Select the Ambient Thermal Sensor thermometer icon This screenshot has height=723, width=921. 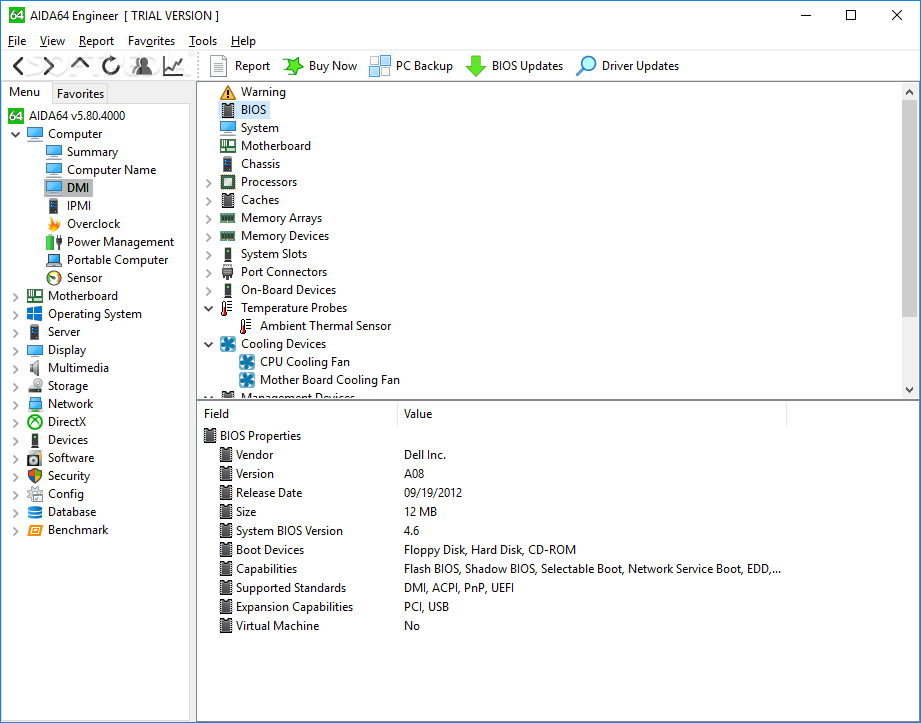click(246, 326)
